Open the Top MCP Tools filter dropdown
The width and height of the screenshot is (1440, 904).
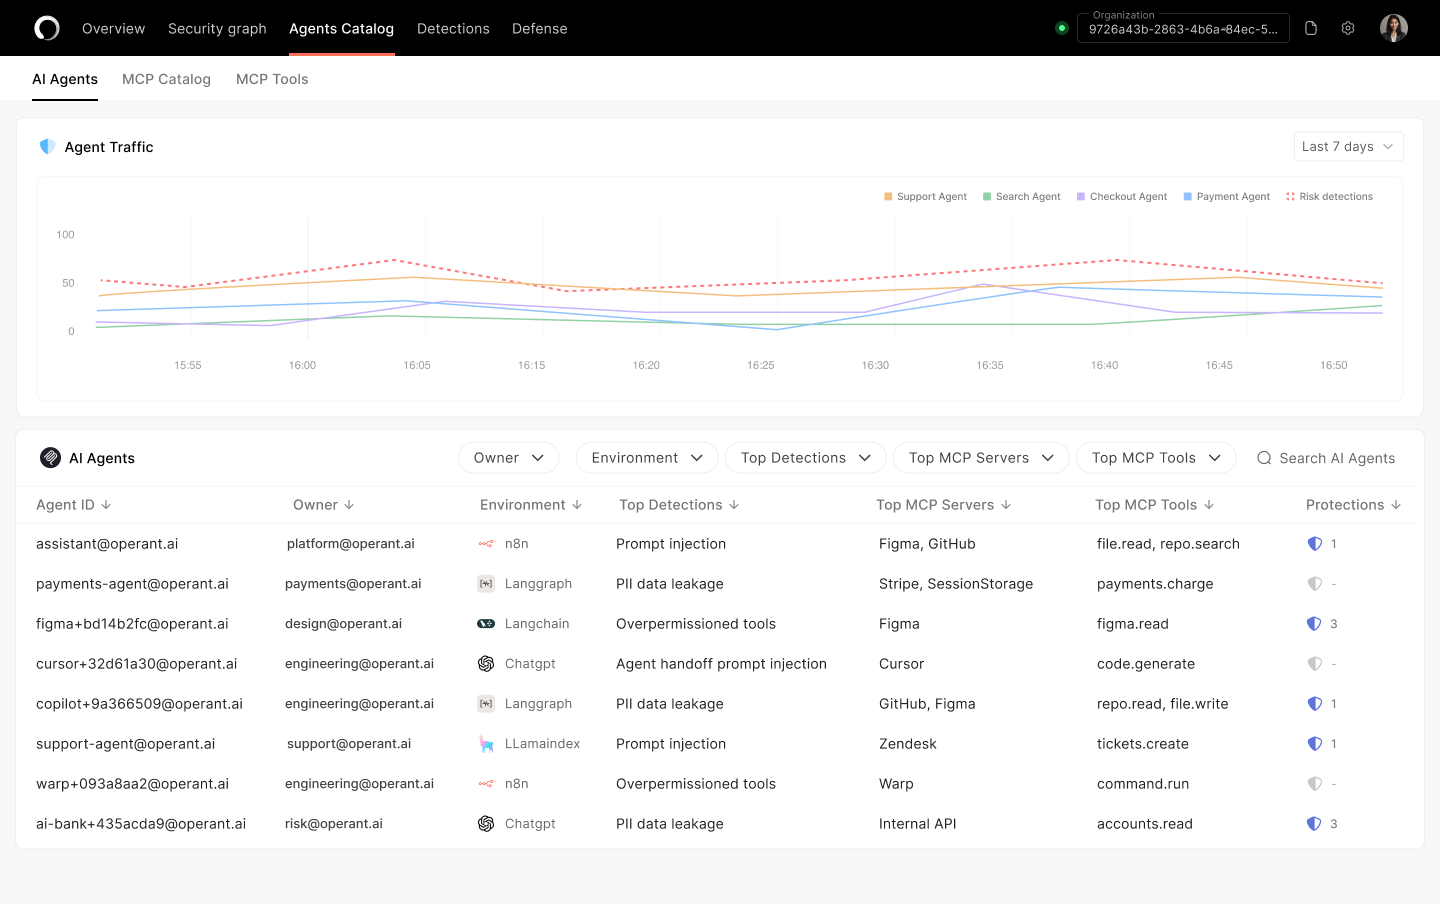(x=1156, y=458)
